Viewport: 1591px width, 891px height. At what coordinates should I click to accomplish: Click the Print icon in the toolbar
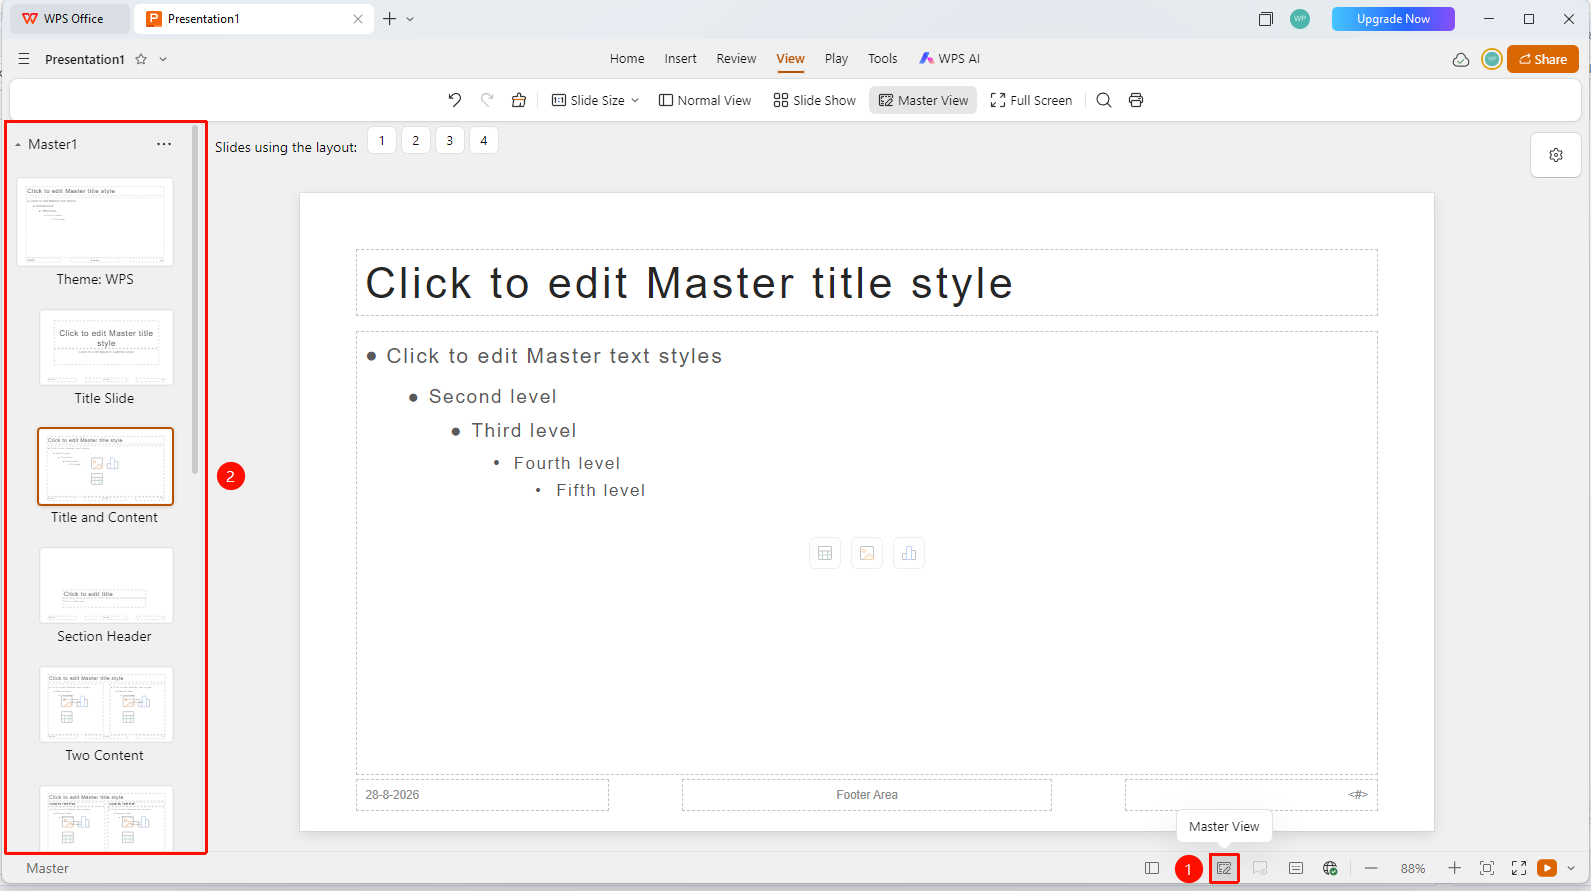coord(1136,100)
